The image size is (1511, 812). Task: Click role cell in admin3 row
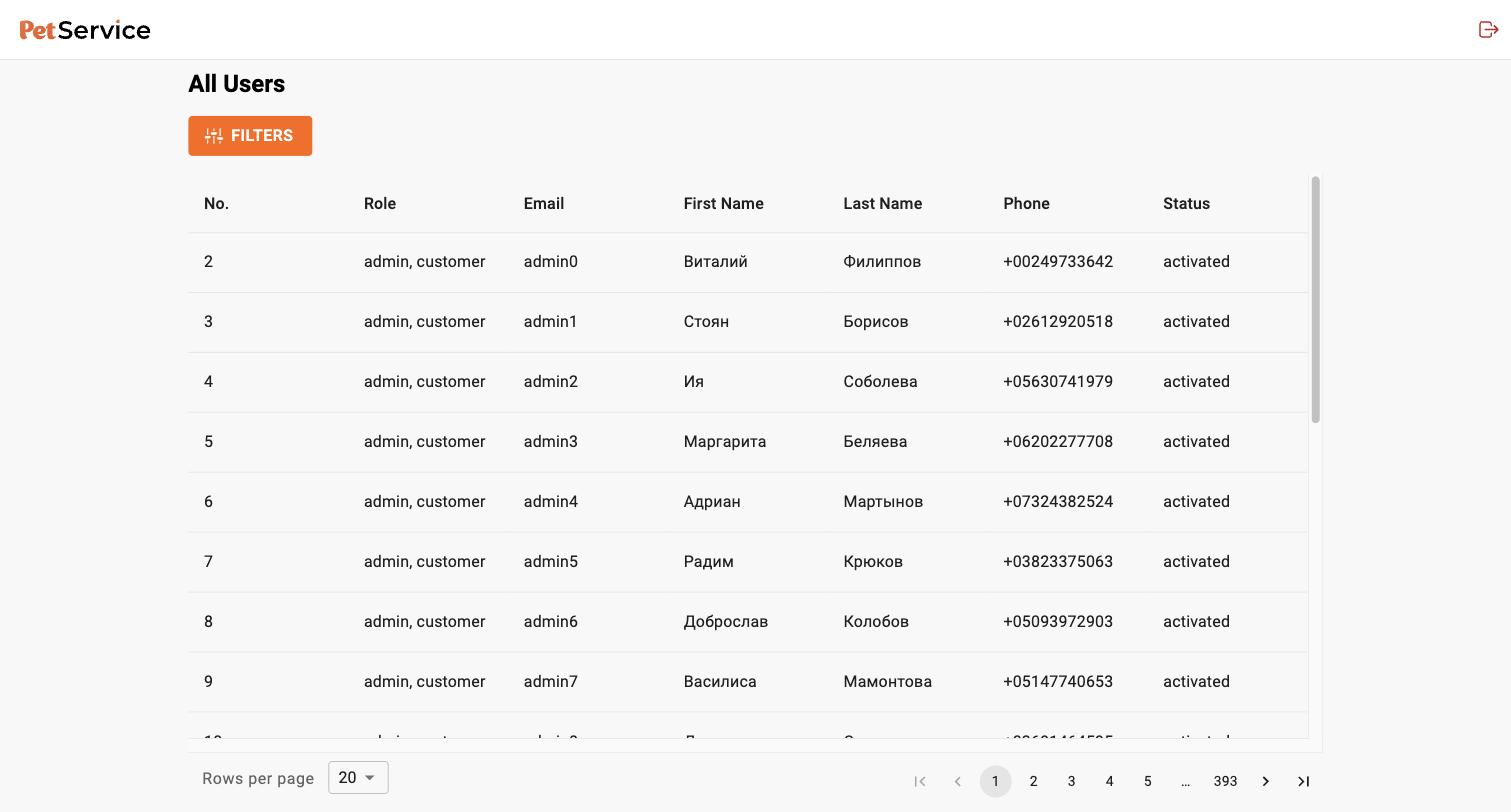point(425,441)
